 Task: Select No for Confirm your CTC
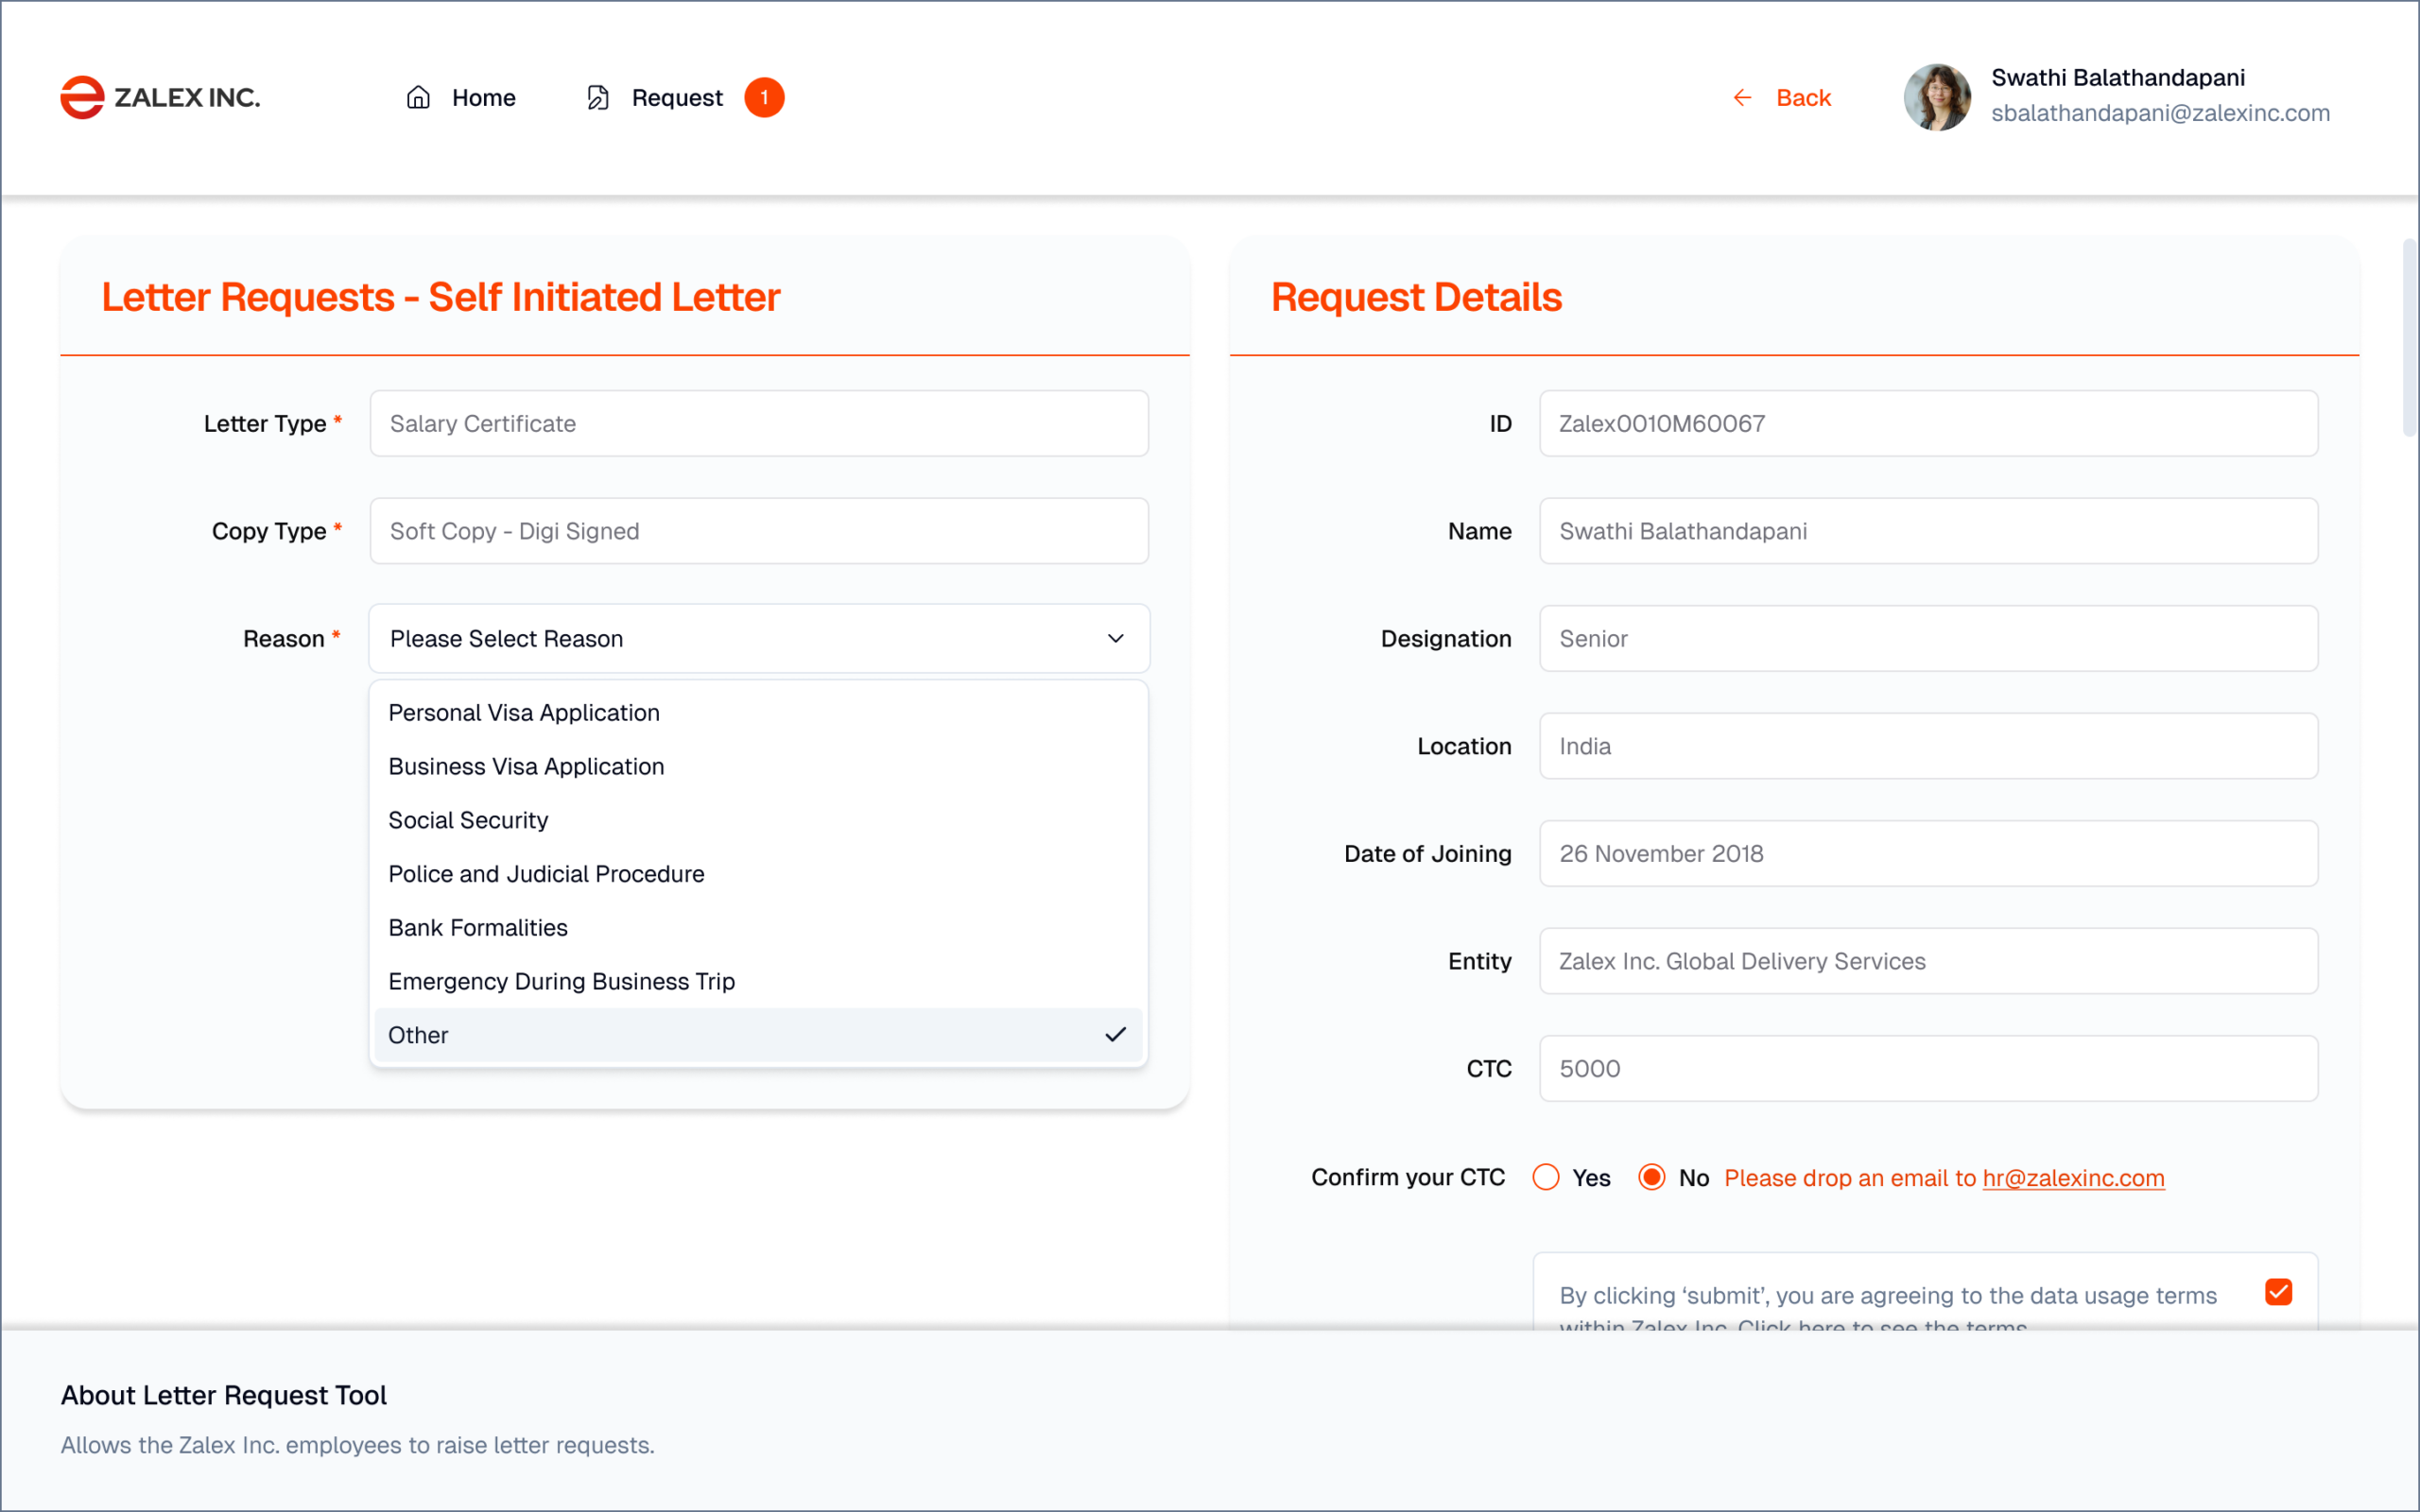[1652, 1177]
